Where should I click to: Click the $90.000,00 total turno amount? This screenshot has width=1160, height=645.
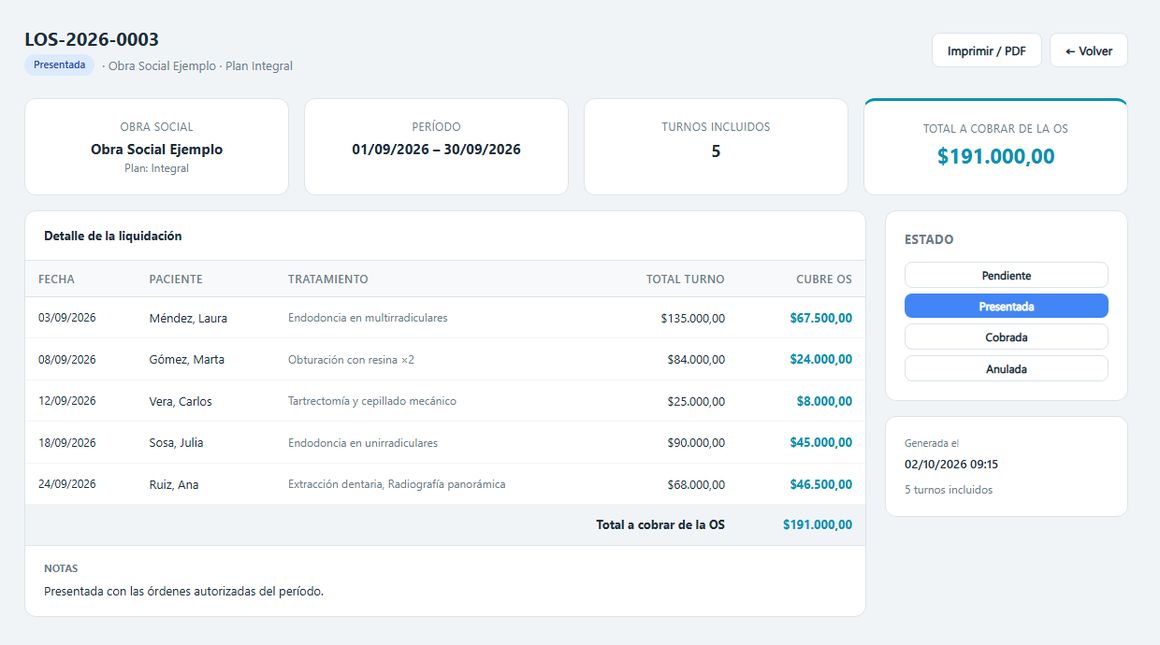696,442
